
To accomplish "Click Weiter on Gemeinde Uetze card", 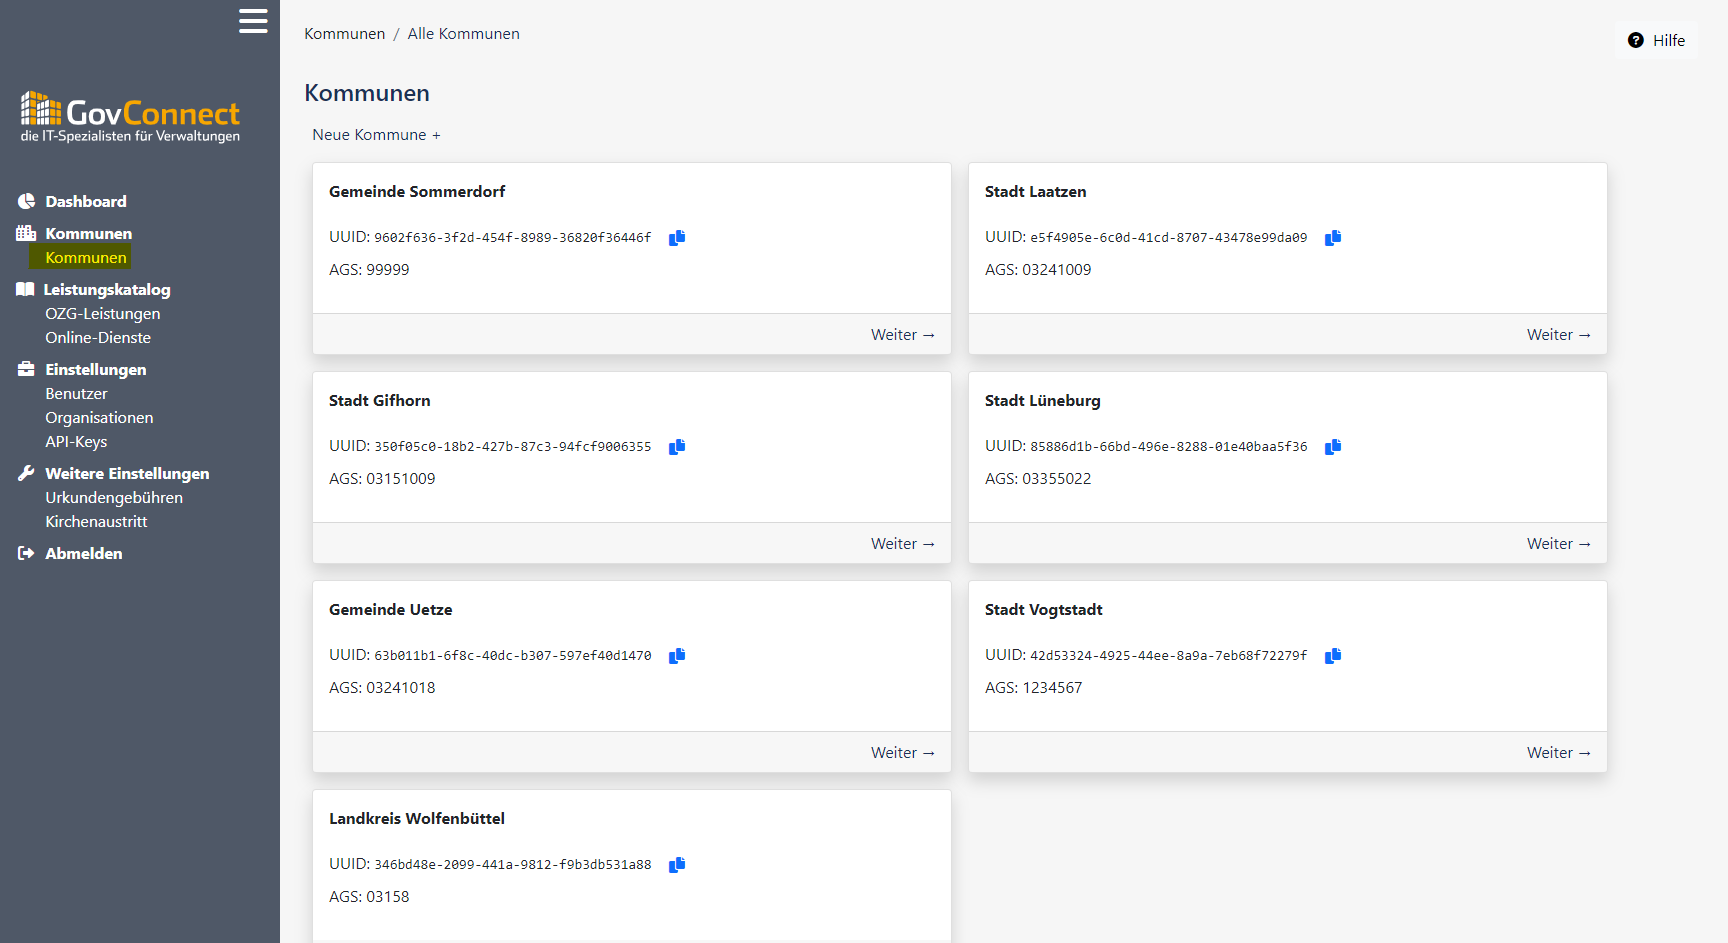I will pos(903,752).
